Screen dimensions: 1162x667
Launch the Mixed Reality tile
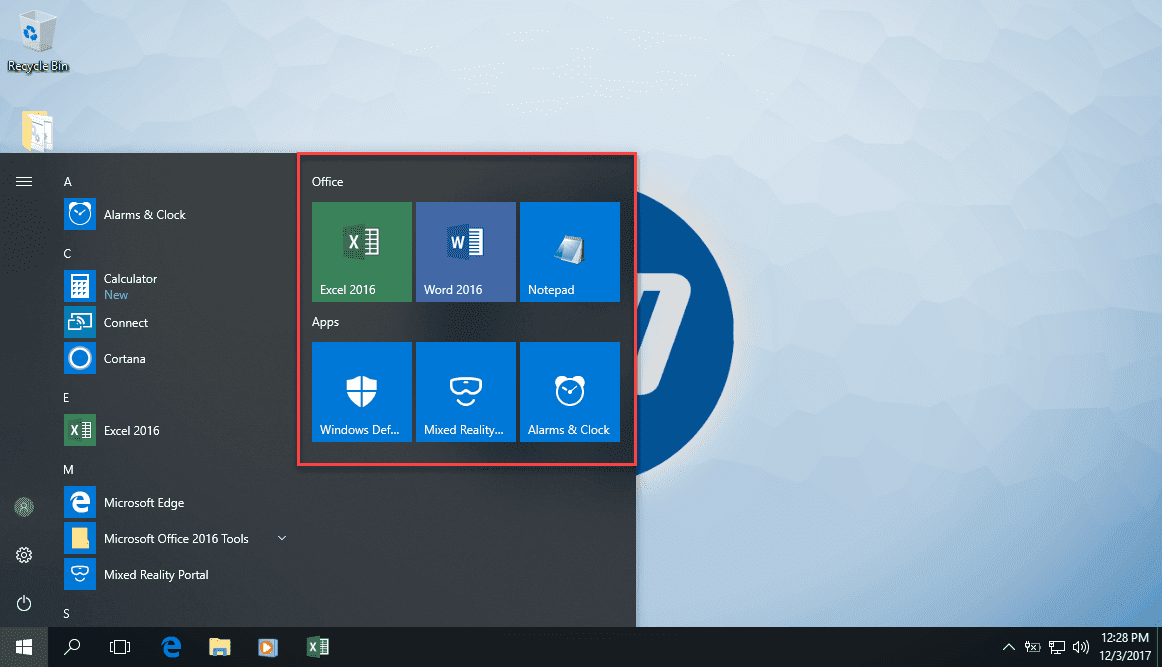click(465, 392)
